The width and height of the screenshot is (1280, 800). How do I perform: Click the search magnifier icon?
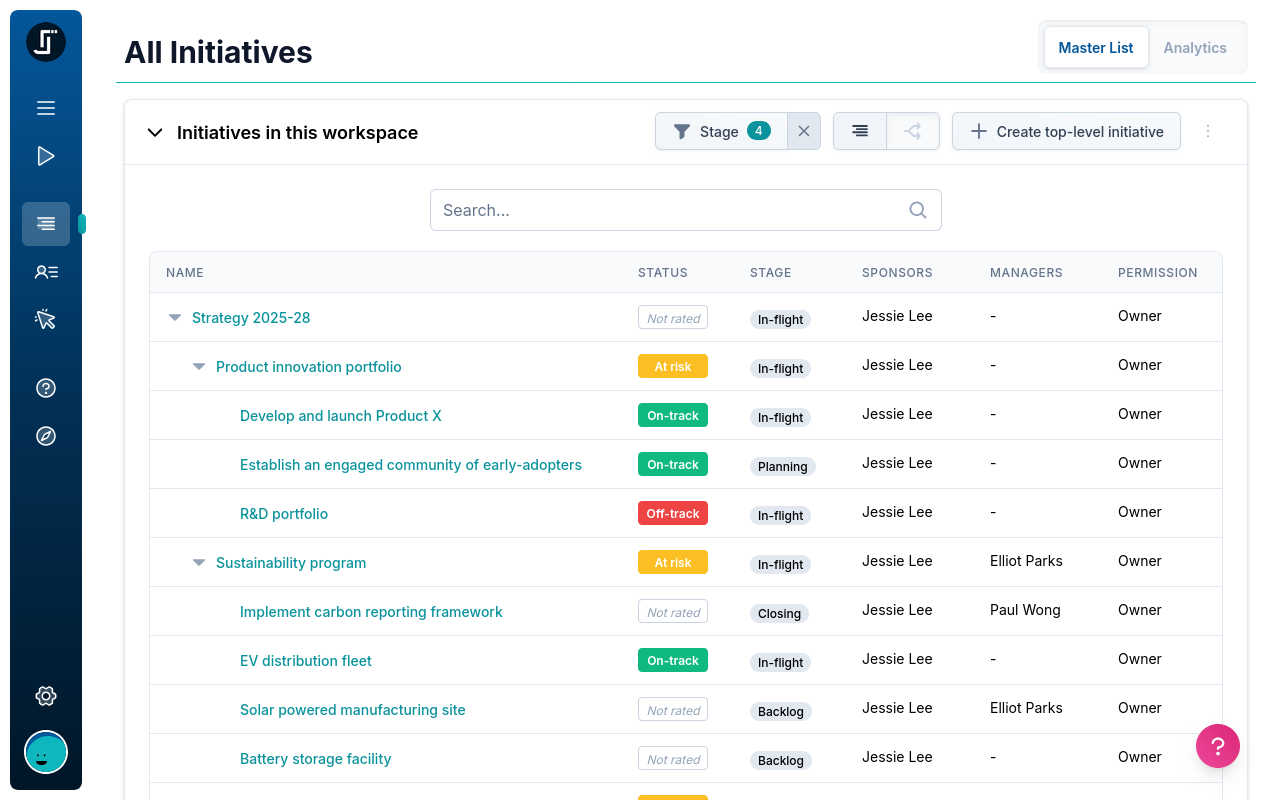918,210
